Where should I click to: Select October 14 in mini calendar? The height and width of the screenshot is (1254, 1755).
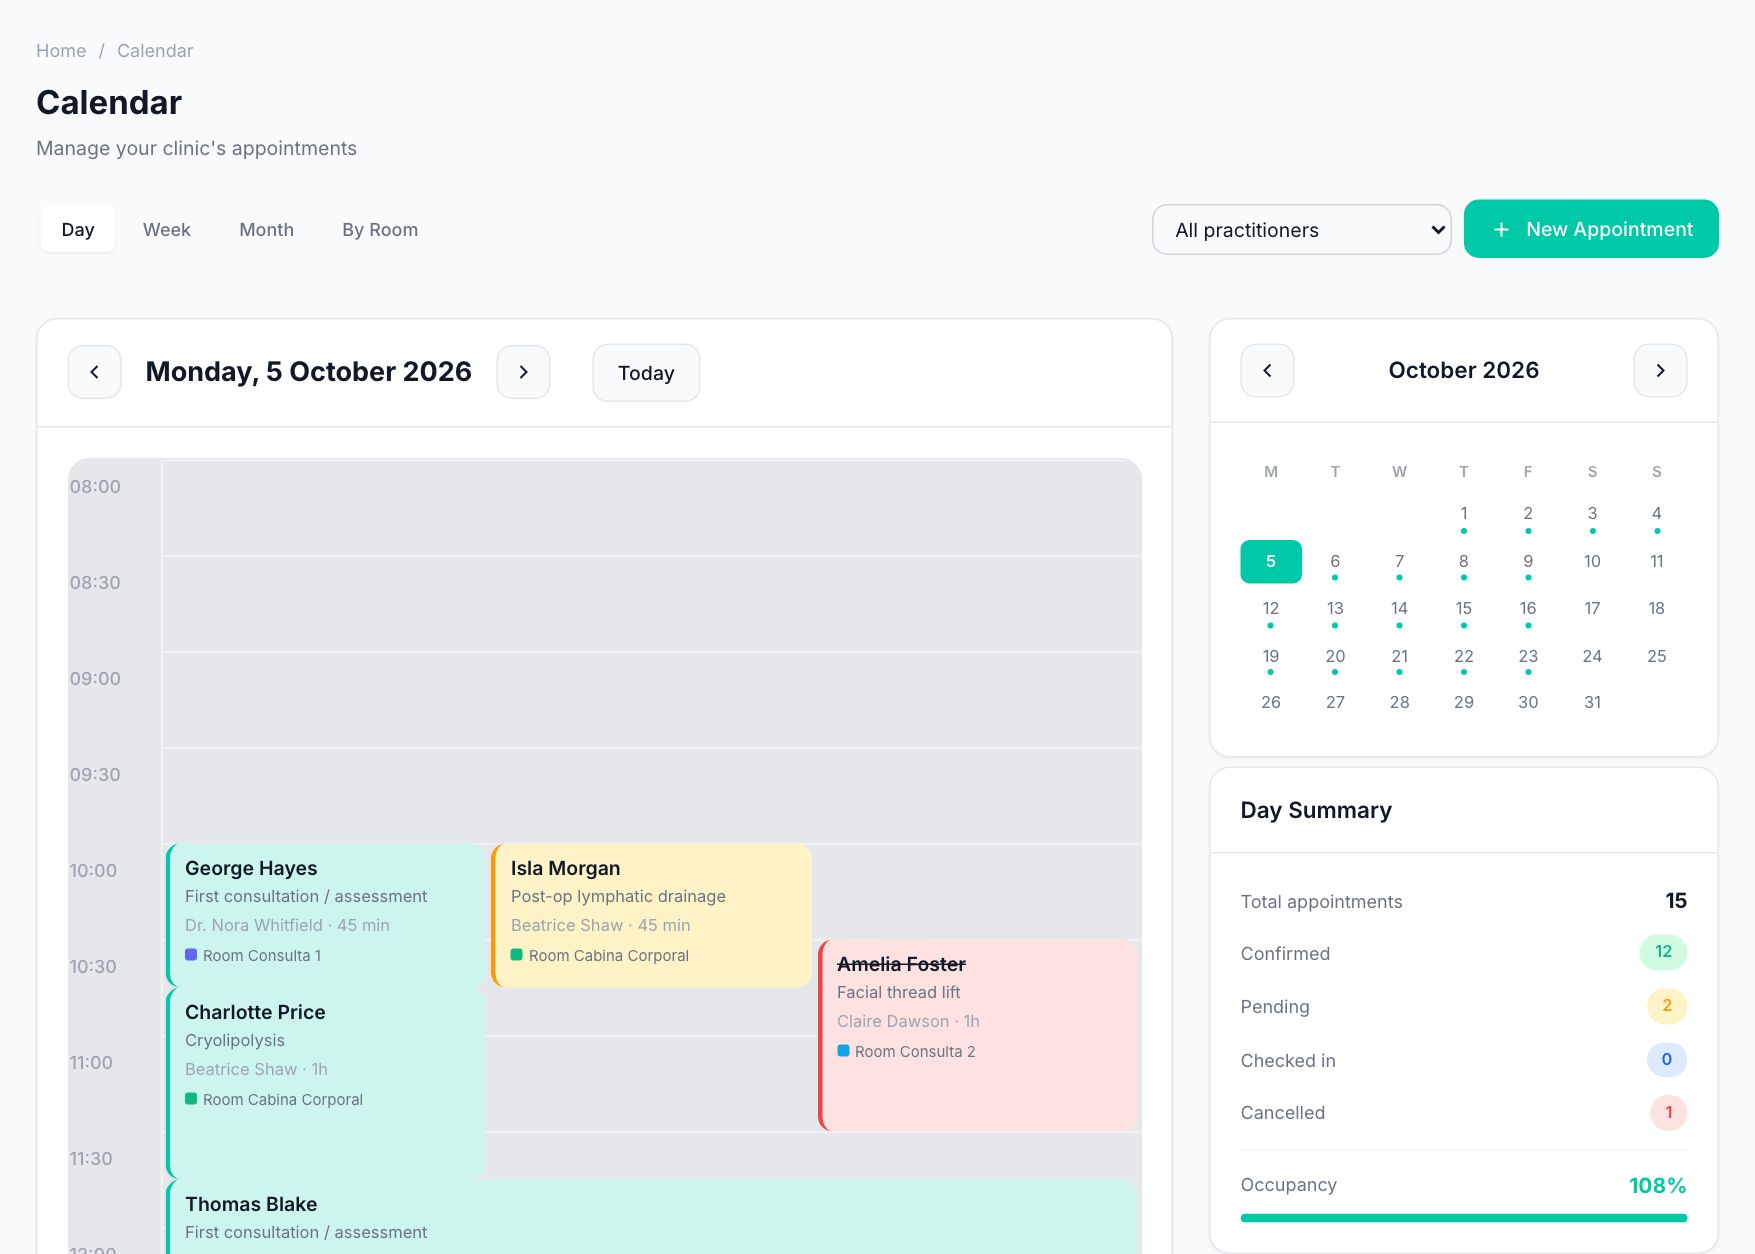[x=1399, y=609]
